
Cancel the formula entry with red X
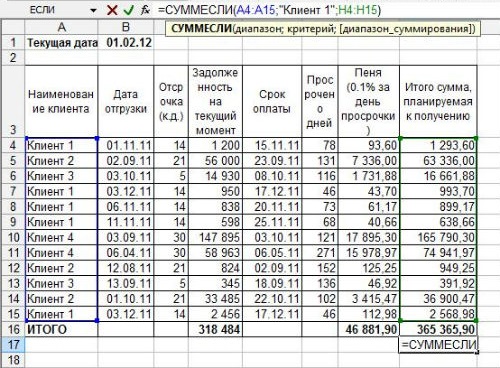coord(112,10)
